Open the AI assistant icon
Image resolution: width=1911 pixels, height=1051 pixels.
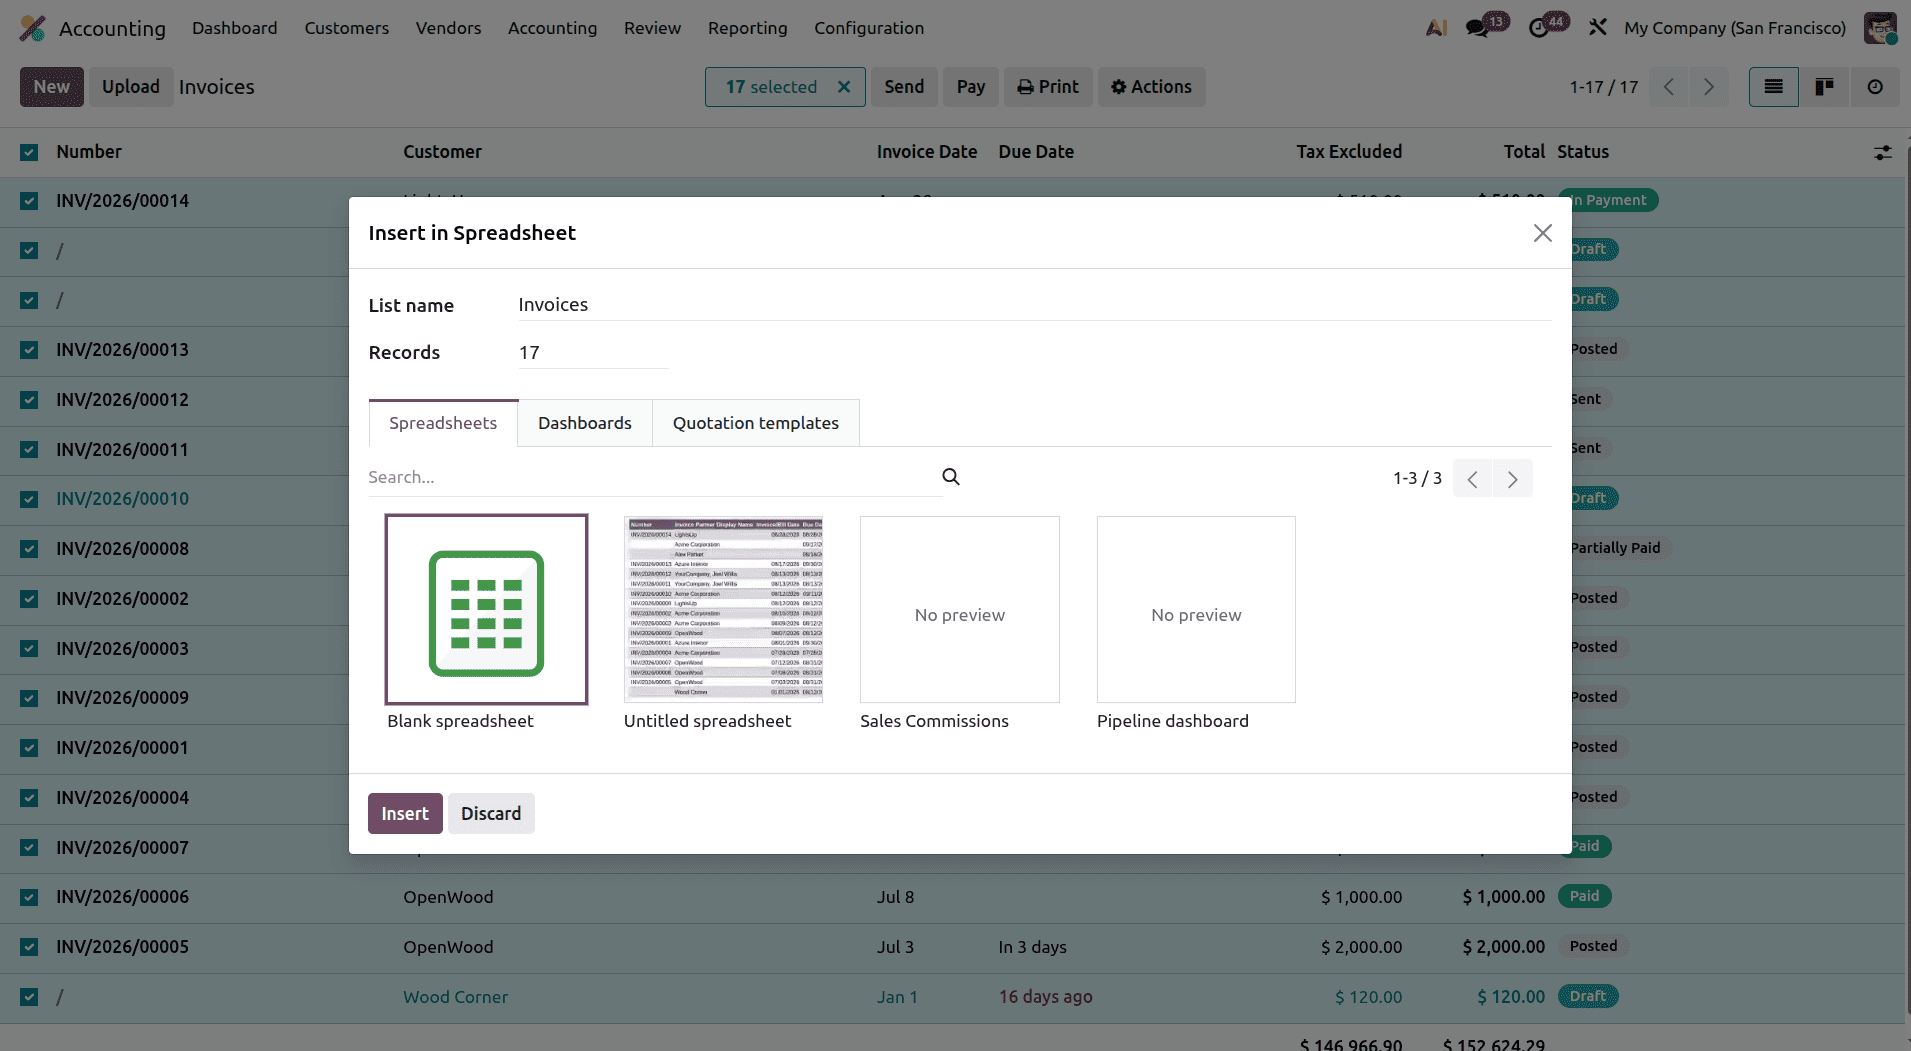1437,28
